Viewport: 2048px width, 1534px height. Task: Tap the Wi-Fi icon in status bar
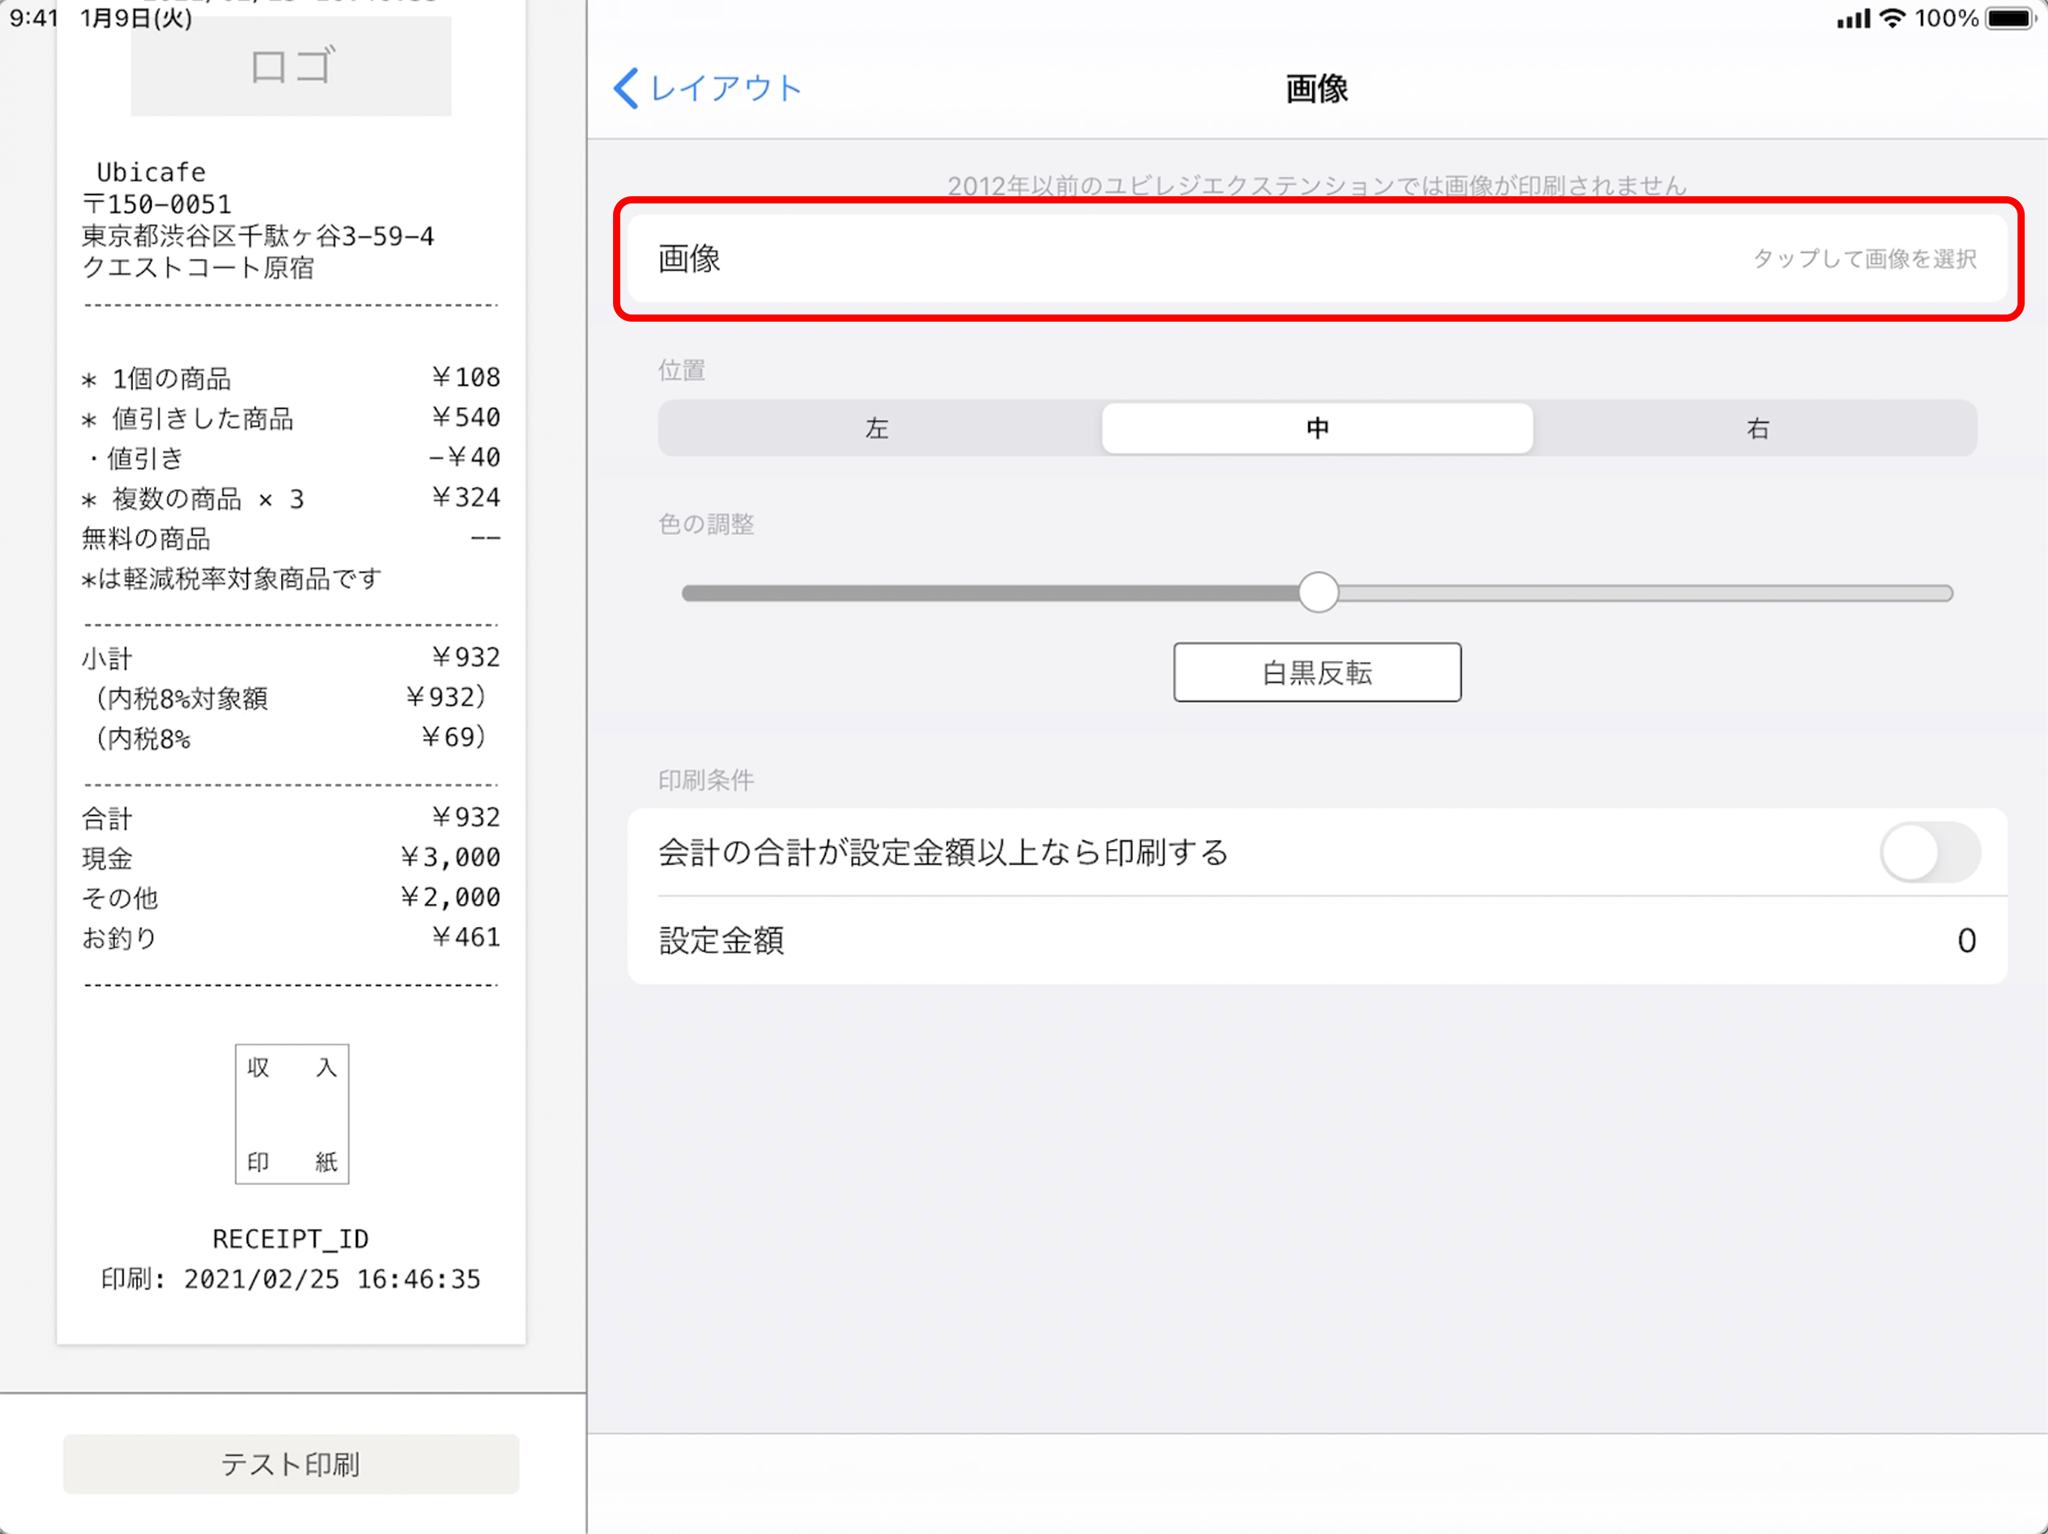click(x=1891, y=18)
